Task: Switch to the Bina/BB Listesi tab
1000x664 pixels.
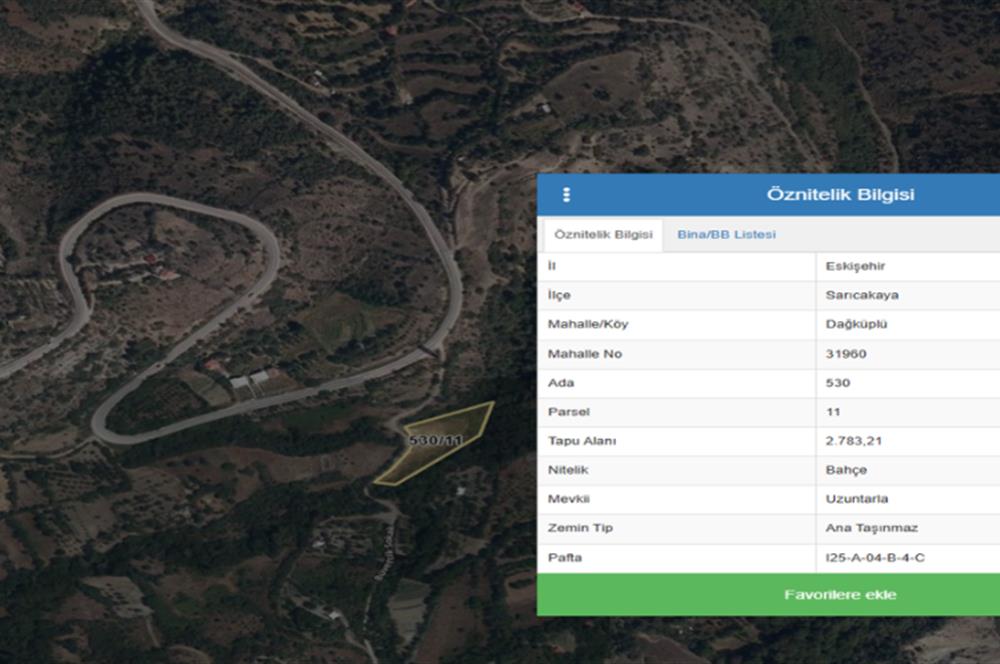Action: click(726, 234)
